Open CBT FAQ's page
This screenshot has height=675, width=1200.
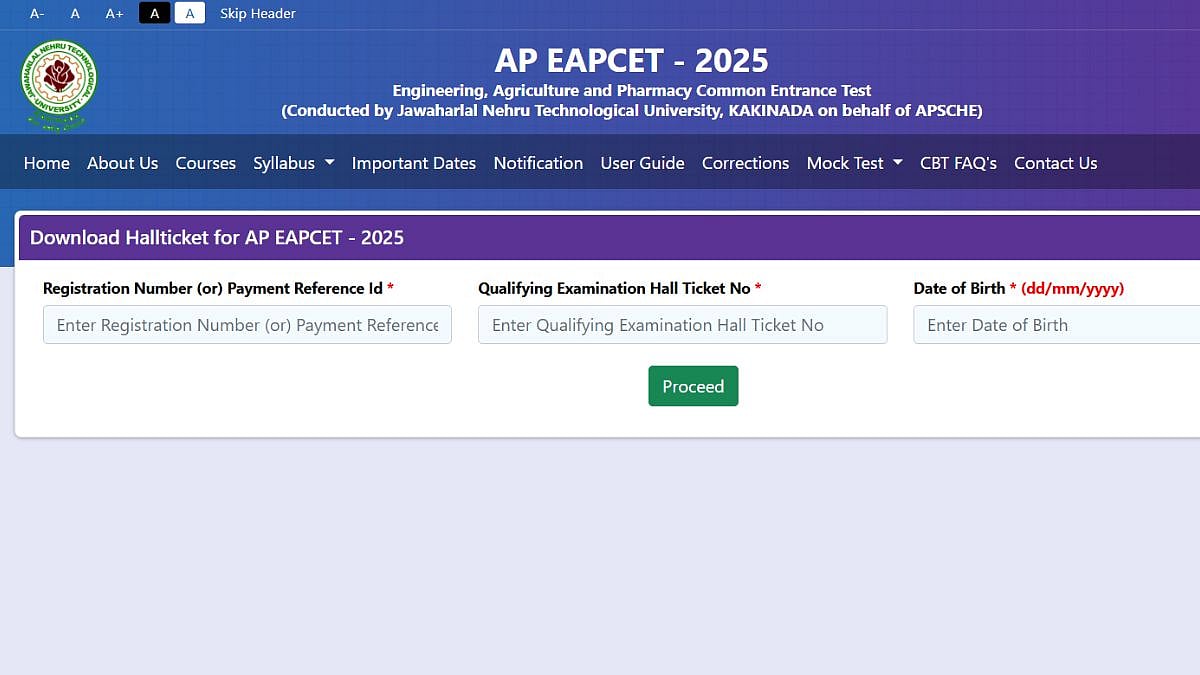coord(958,163)
